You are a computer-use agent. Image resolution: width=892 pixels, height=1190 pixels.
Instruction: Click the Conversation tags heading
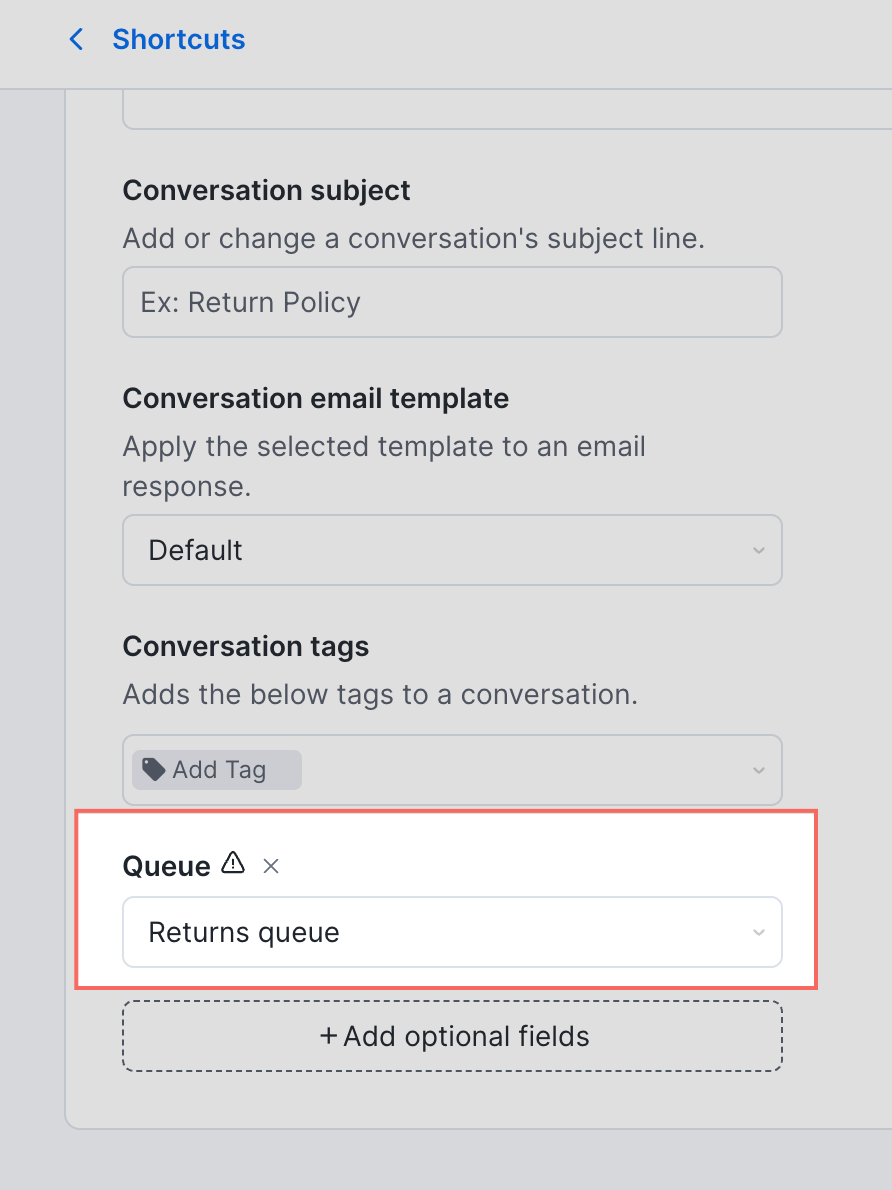(x=245, y=646)
